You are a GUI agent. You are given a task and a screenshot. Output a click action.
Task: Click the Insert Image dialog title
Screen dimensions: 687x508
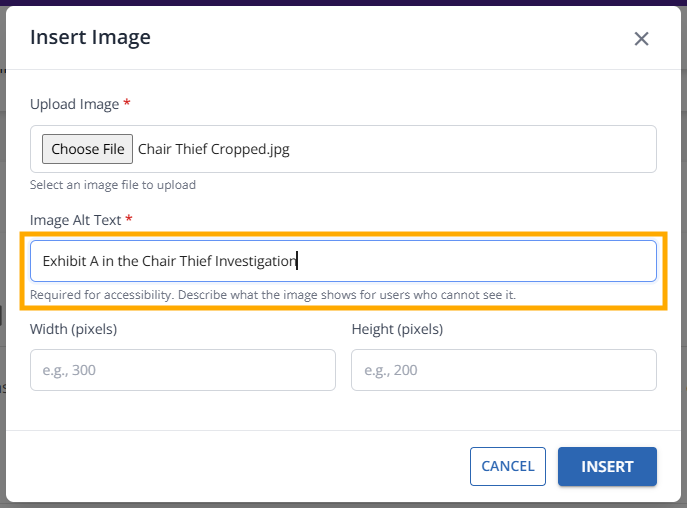90,38
